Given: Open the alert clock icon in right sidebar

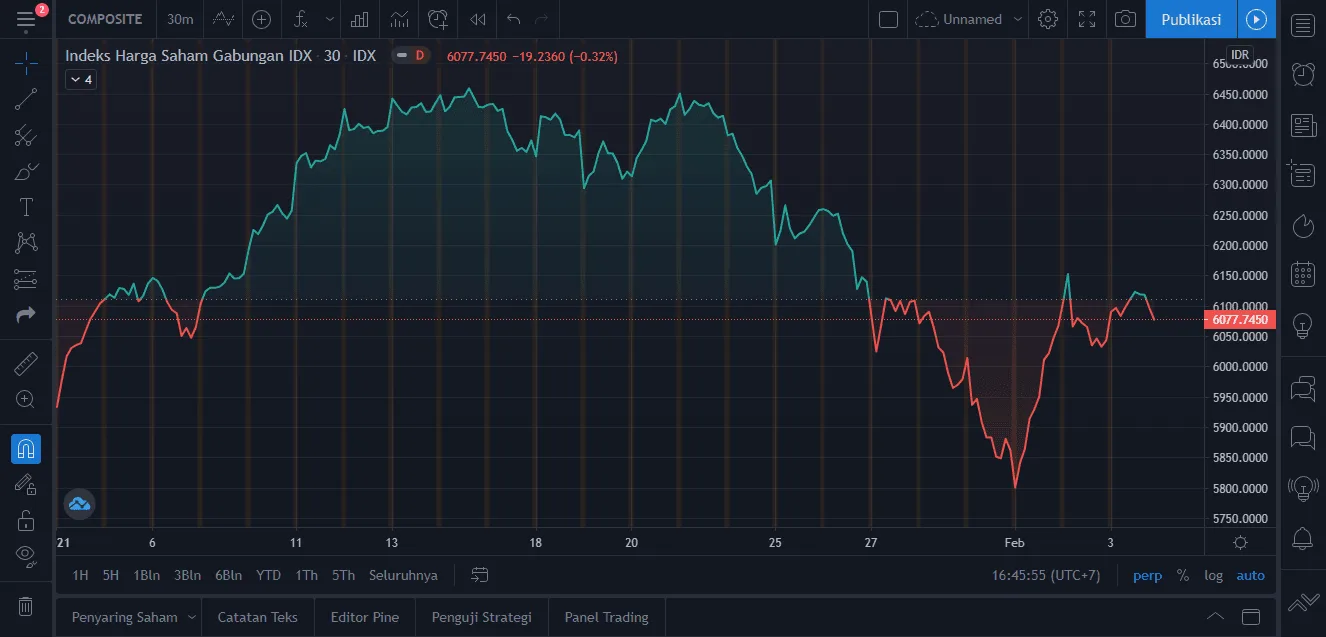Looking at the screenshot, I should click(1303, 74).
